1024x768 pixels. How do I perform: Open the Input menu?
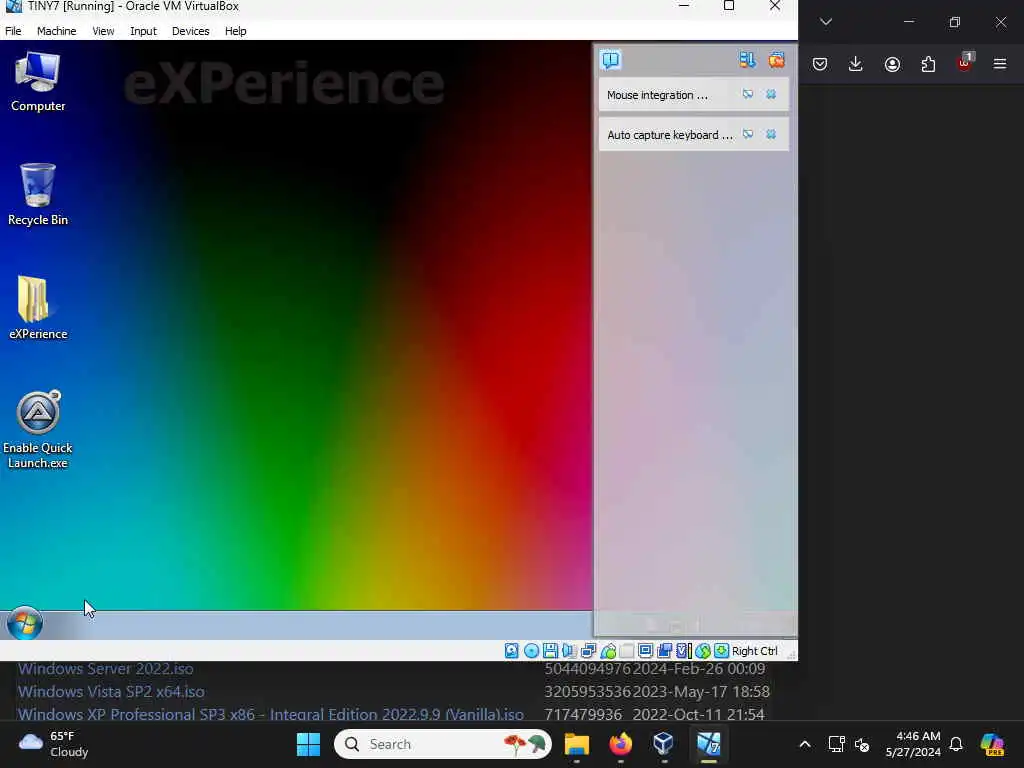coord(143,31)
